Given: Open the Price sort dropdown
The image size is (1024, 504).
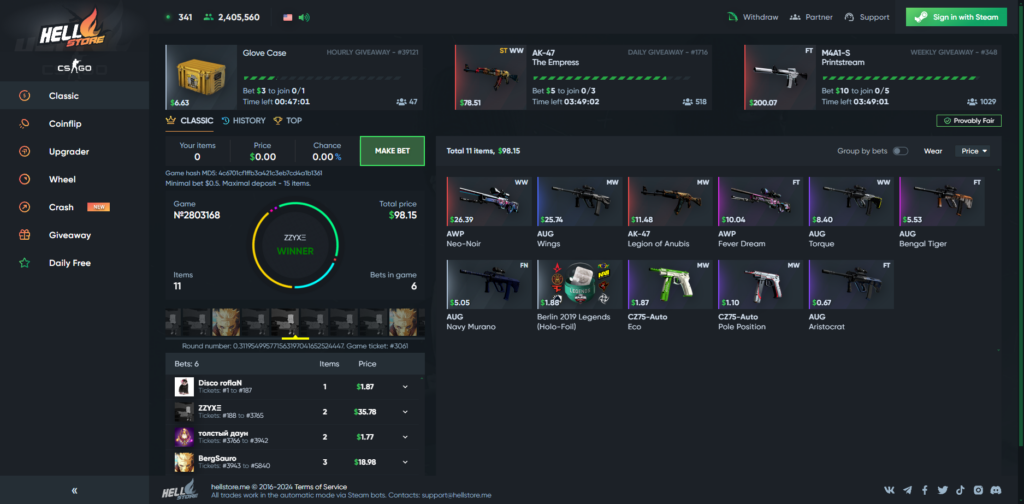Looking at the screenshot, I should [972, 151].
